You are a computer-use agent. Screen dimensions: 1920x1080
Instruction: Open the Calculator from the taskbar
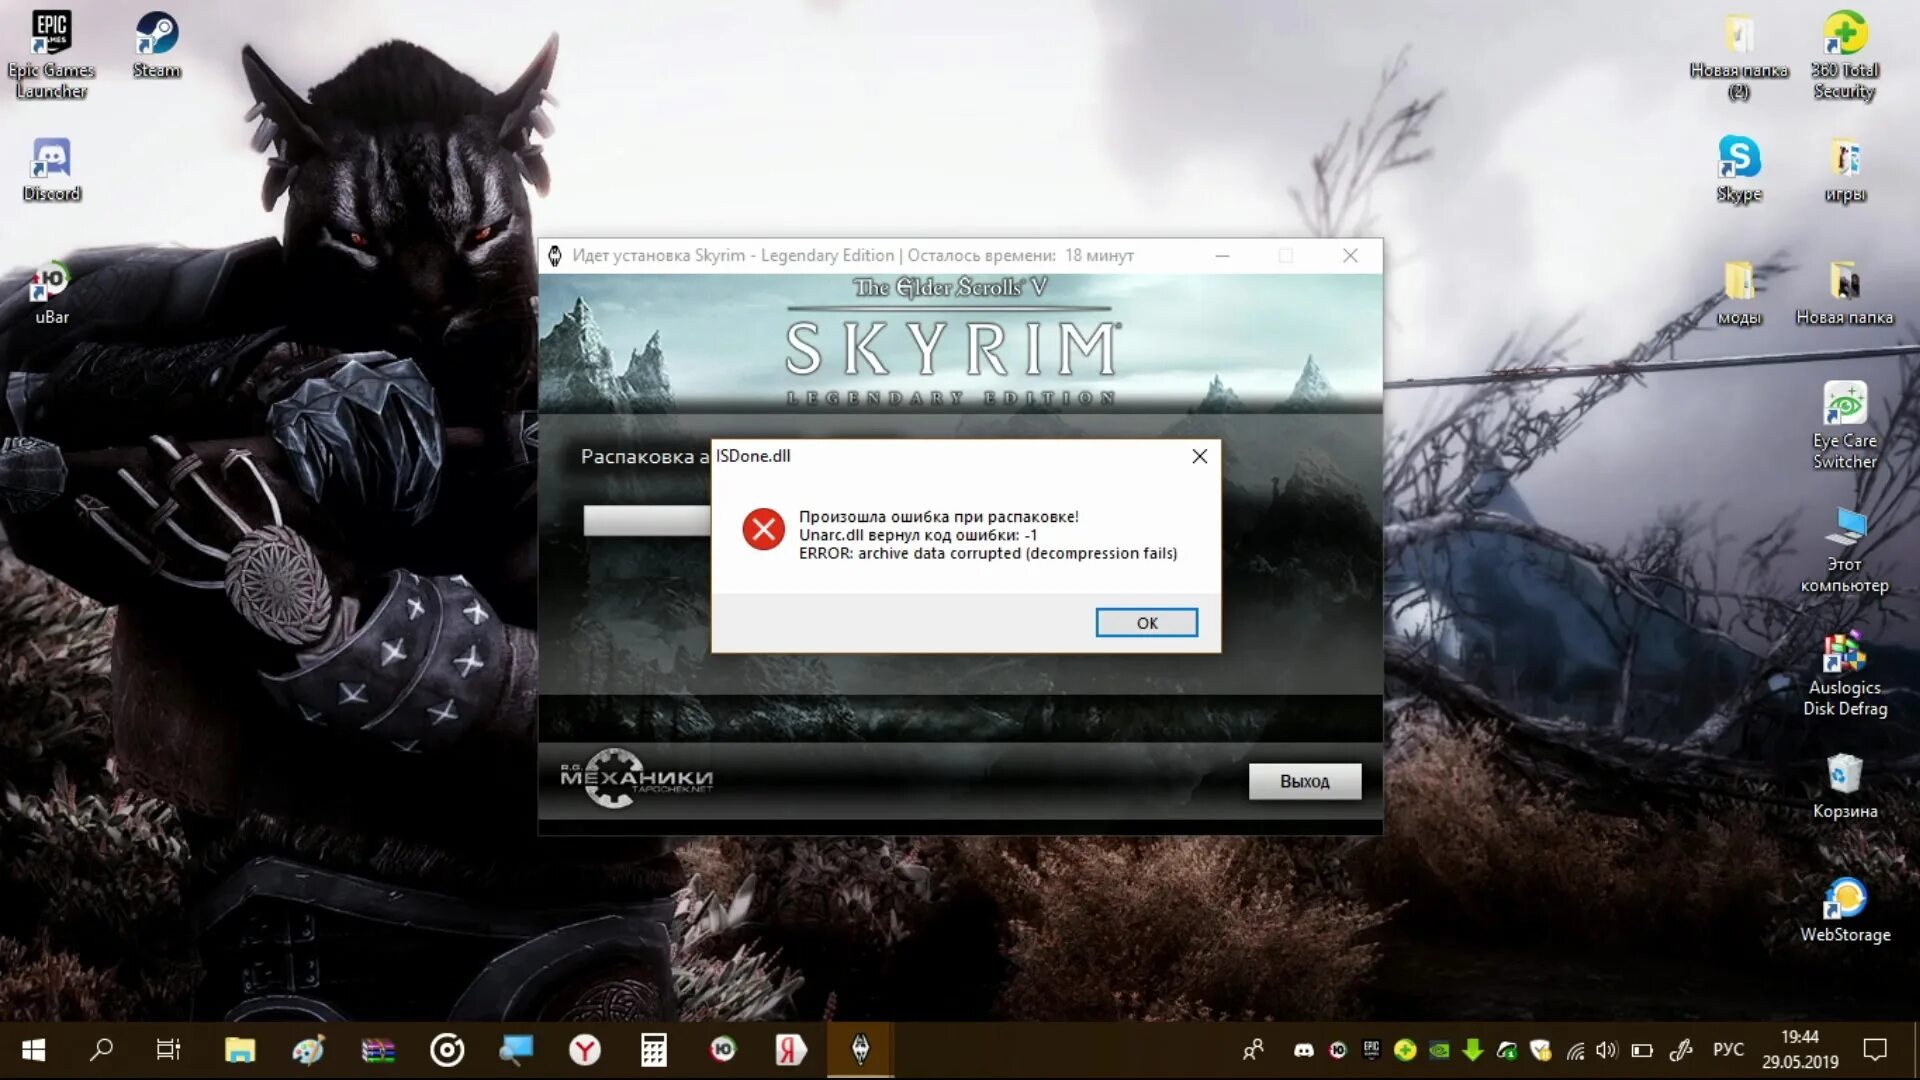653,1049
